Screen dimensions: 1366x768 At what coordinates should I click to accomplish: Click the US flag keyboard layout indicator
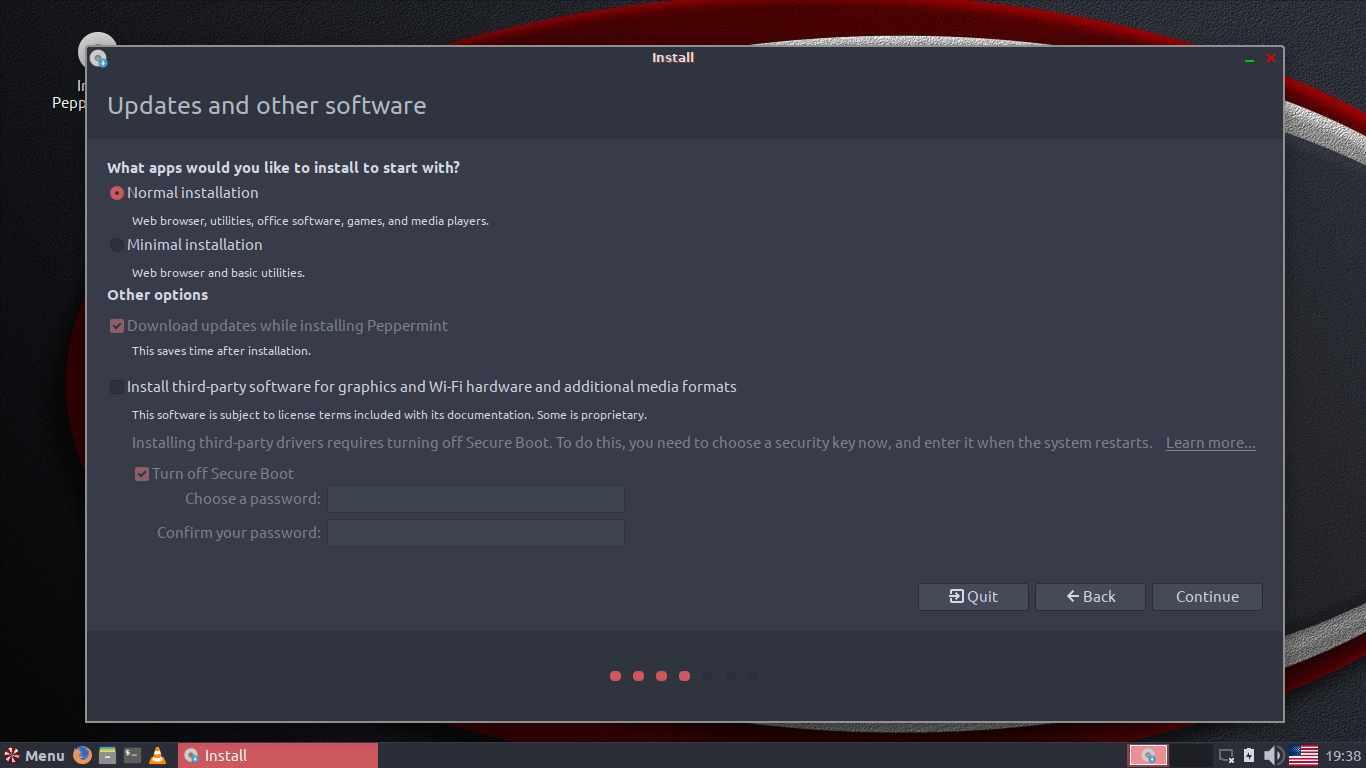1303,755
